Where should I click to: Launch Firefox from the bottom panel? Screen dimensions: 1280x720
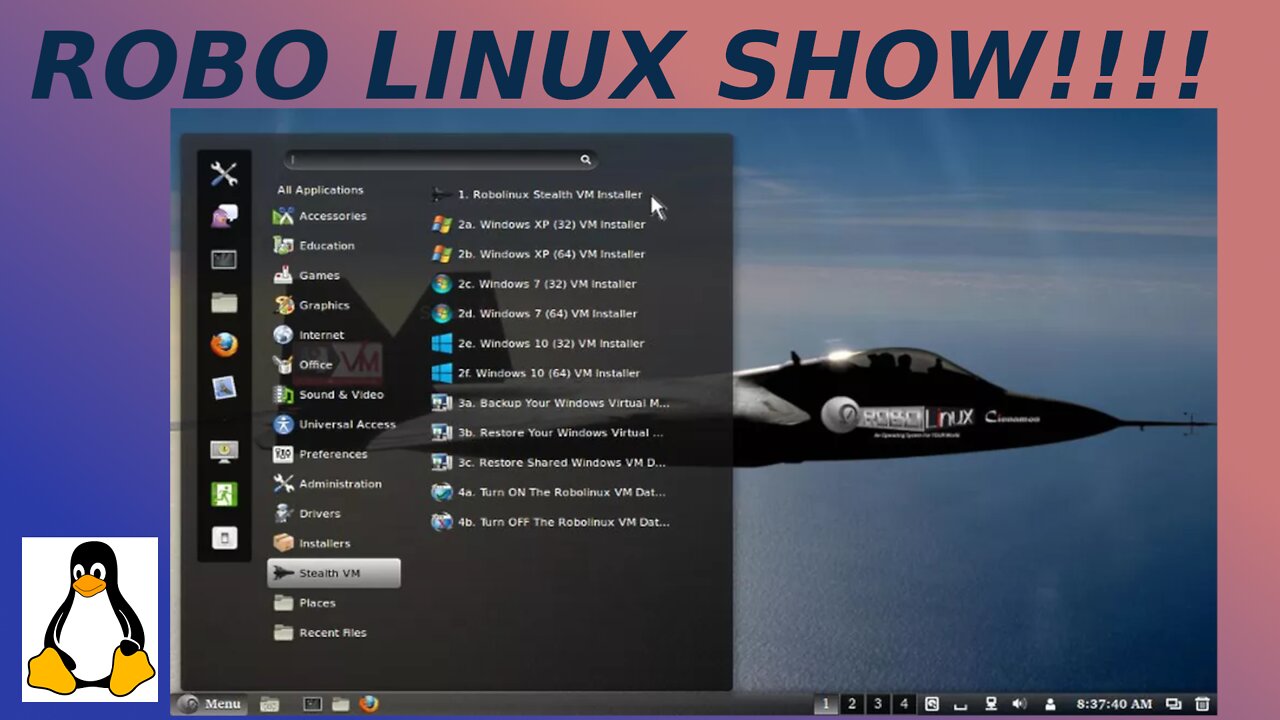[x=369, y=704]
